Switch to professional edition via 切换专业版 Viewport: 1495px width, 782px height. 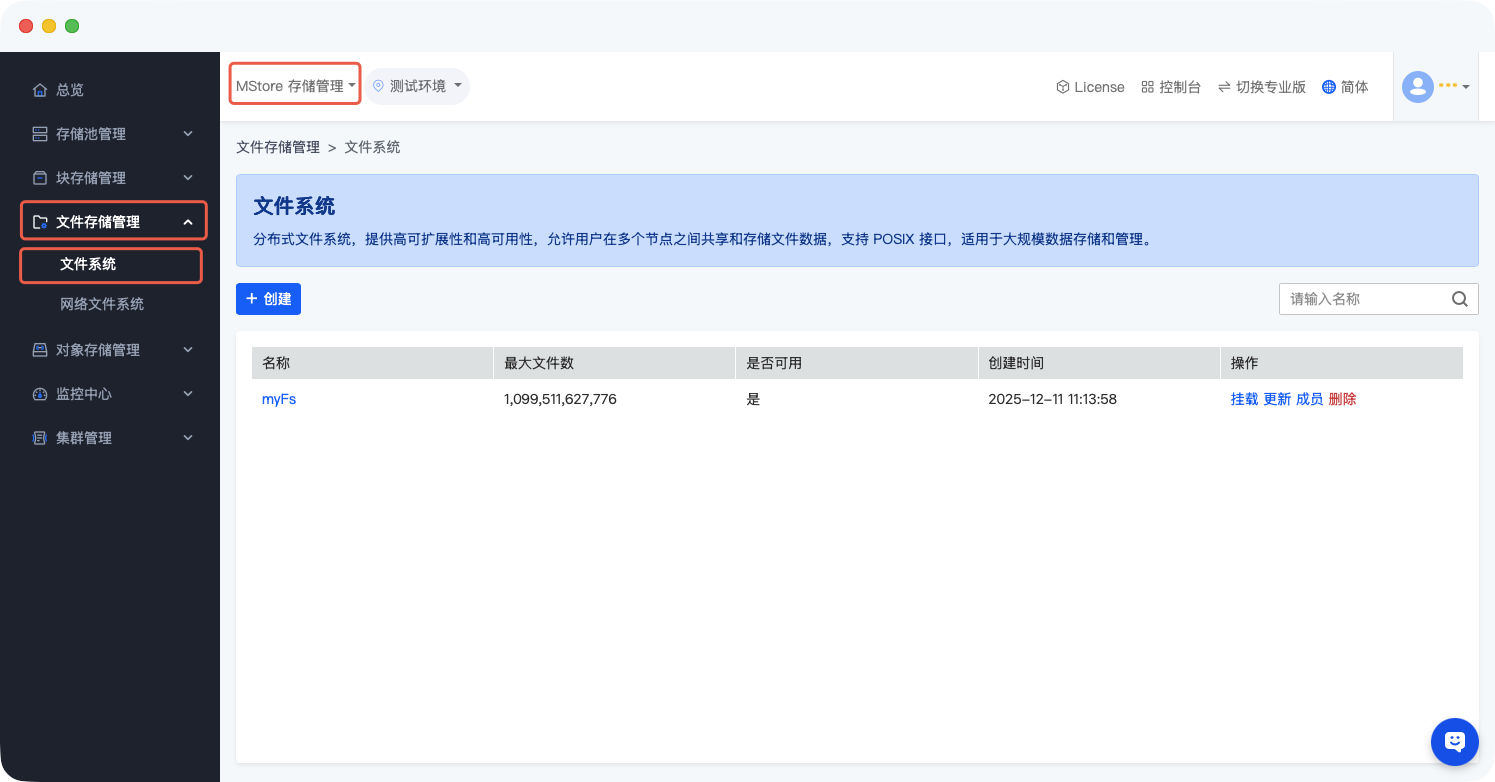[x=1261, y=87]
